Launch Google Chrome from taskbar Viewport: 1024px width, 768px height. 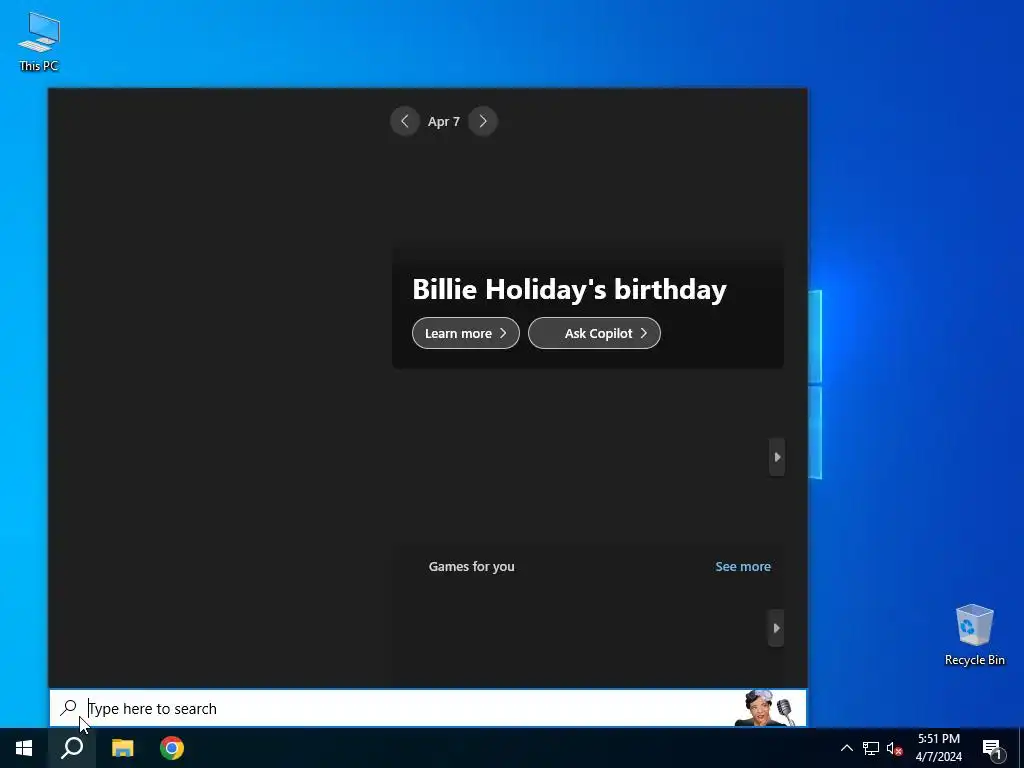click(172, 748)
